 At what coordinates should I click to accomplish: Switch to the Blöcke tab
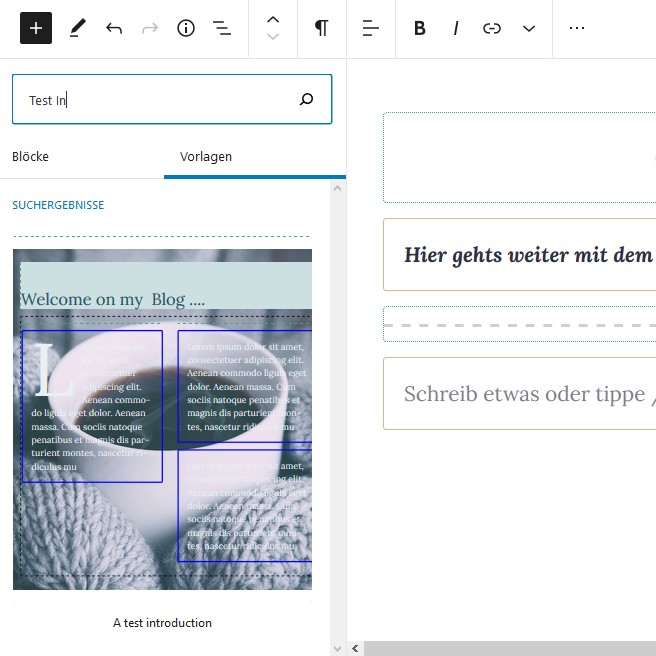pyautogui.click(x=30, y=157)
